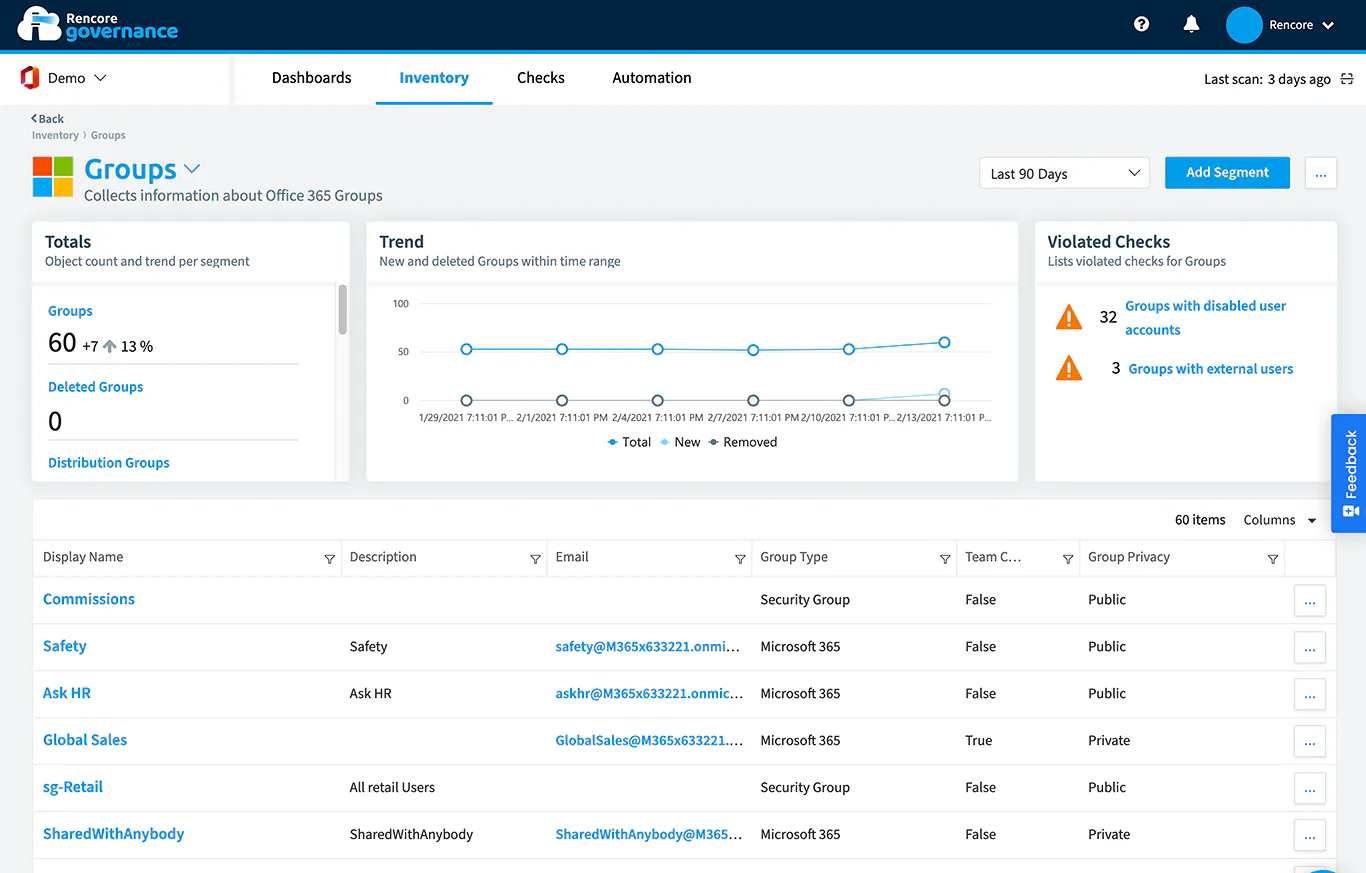Image resolution: width=1366 pixels, height=873 pixels.
Task: Filter the Display Name column
Action: click(x=330, y=559)
